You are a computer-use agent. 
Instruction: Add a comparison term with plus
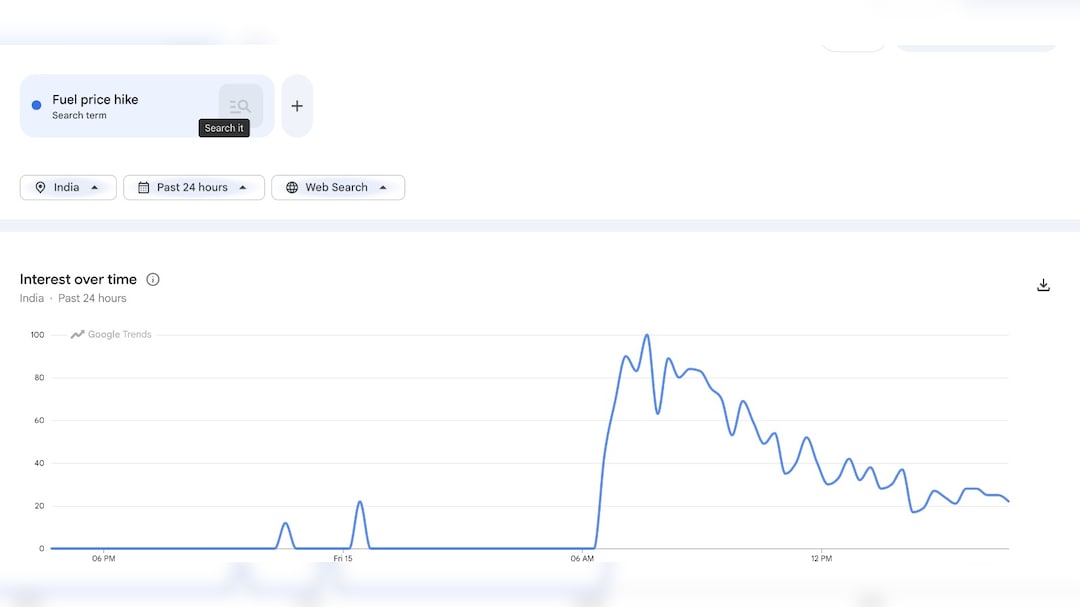click(x=297, y=106)
